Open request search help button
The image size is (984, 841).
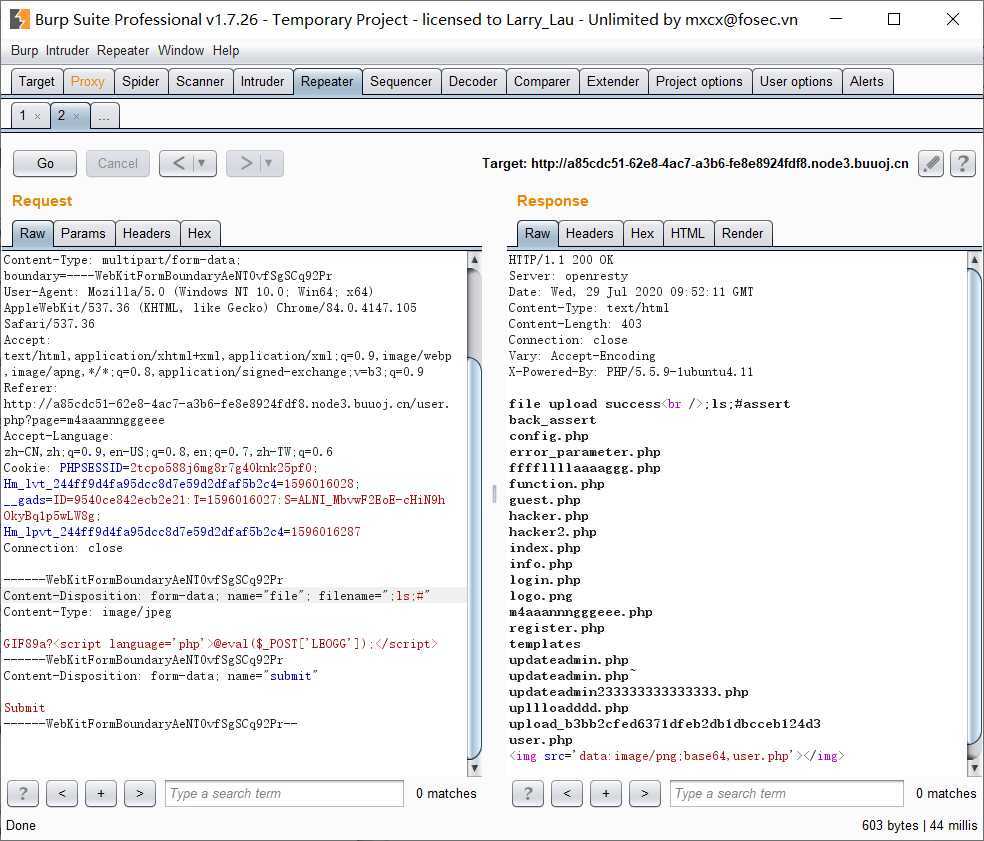pyautogui.click(x=23, y=793)
